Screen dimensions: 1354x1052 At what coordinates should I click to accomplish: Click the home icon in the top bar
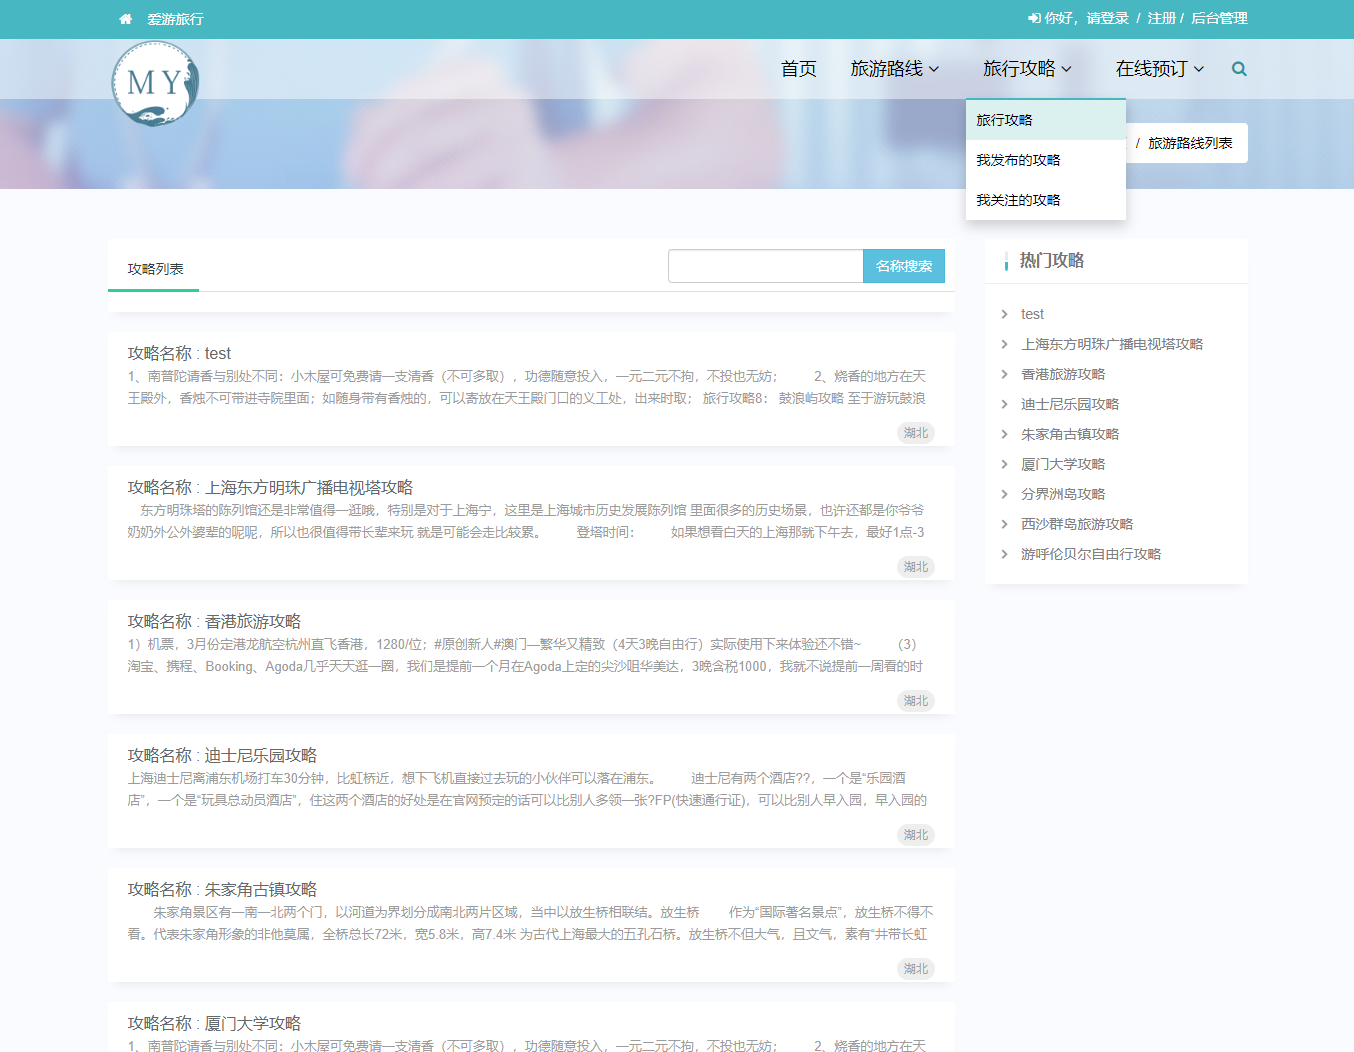coord(125,18)
